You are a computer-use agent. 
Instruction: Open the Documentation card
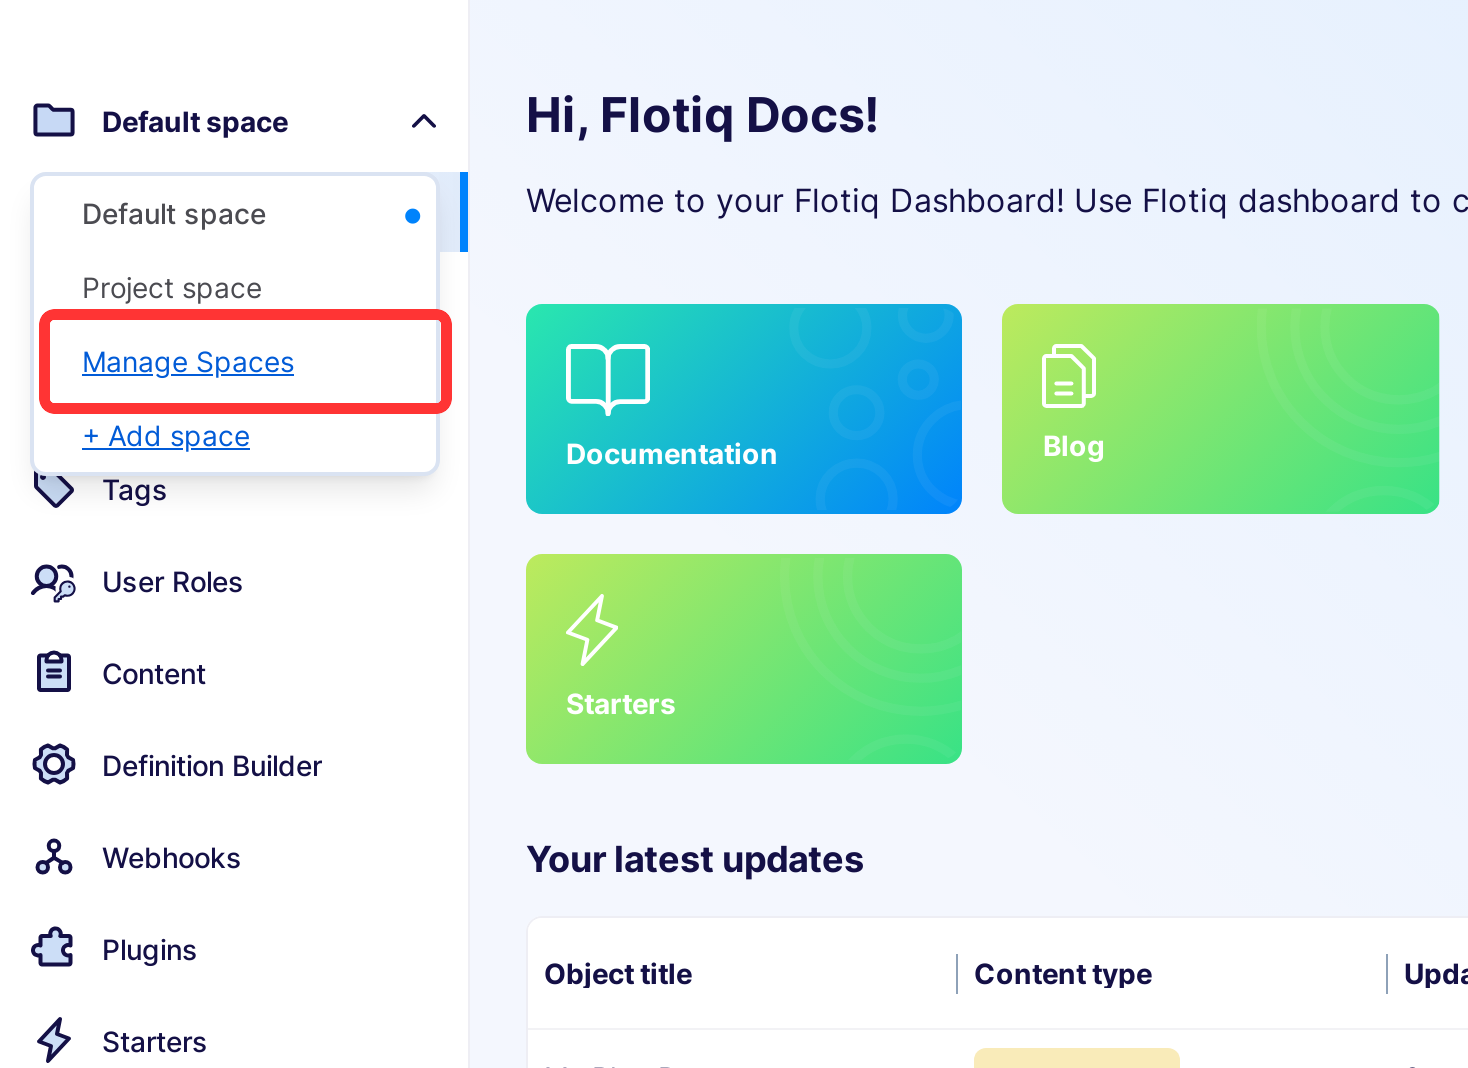point(744,409)
